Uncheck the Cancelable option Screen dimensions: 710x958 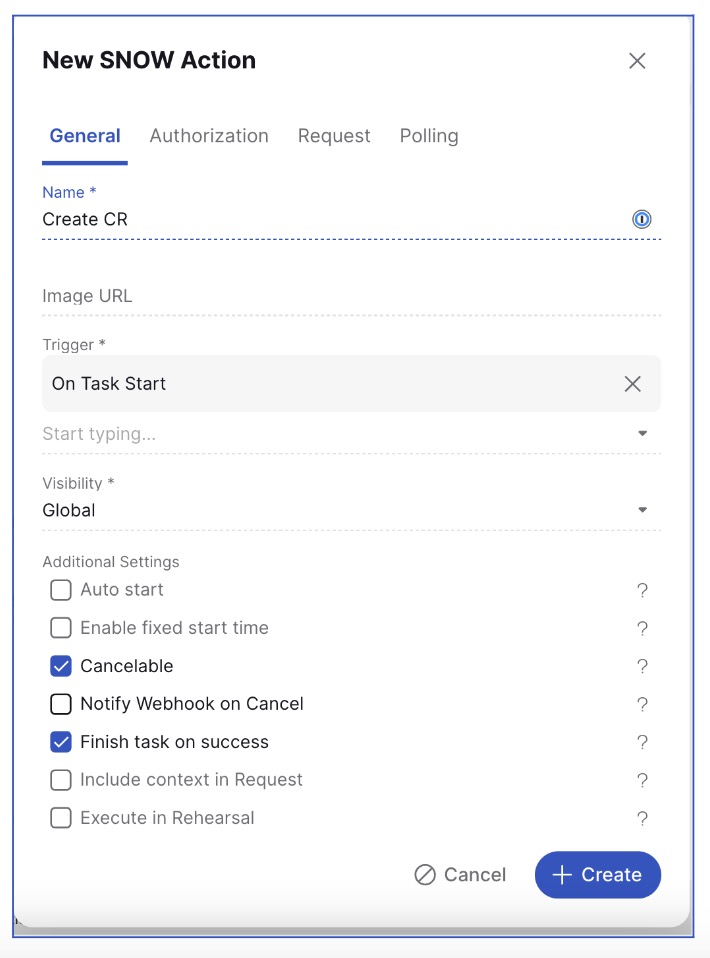[x=60, y=666]
